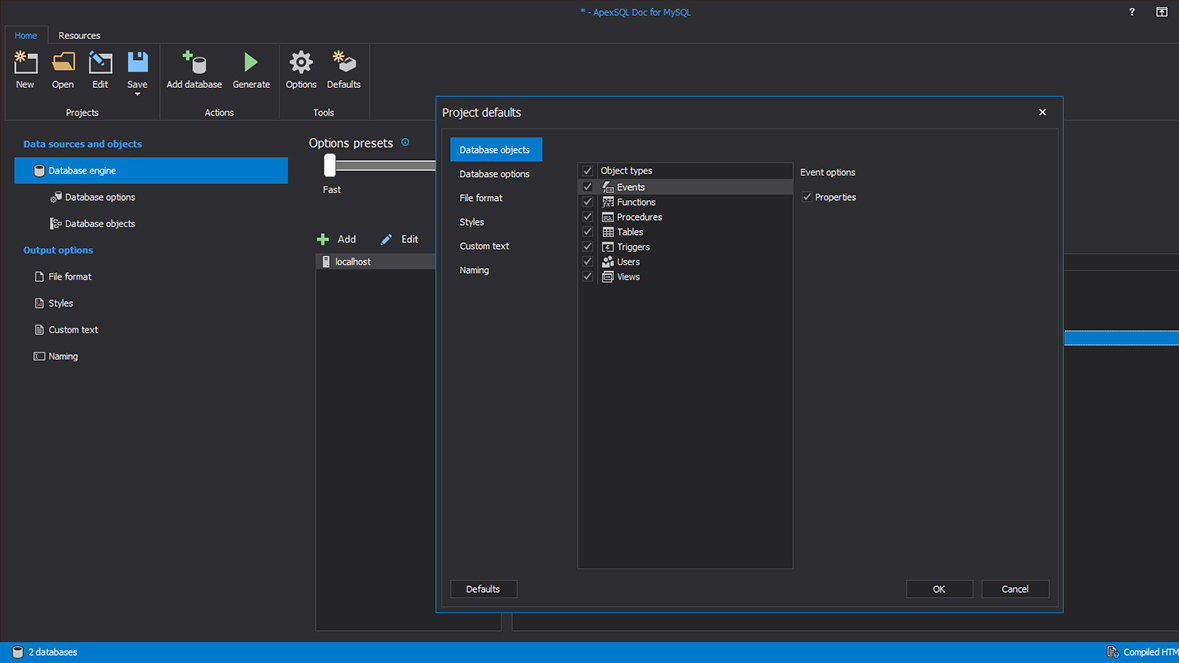Viewport: 1179px width, 663px height.
Task: Disable the Properties event option
Action: point(807,197)
